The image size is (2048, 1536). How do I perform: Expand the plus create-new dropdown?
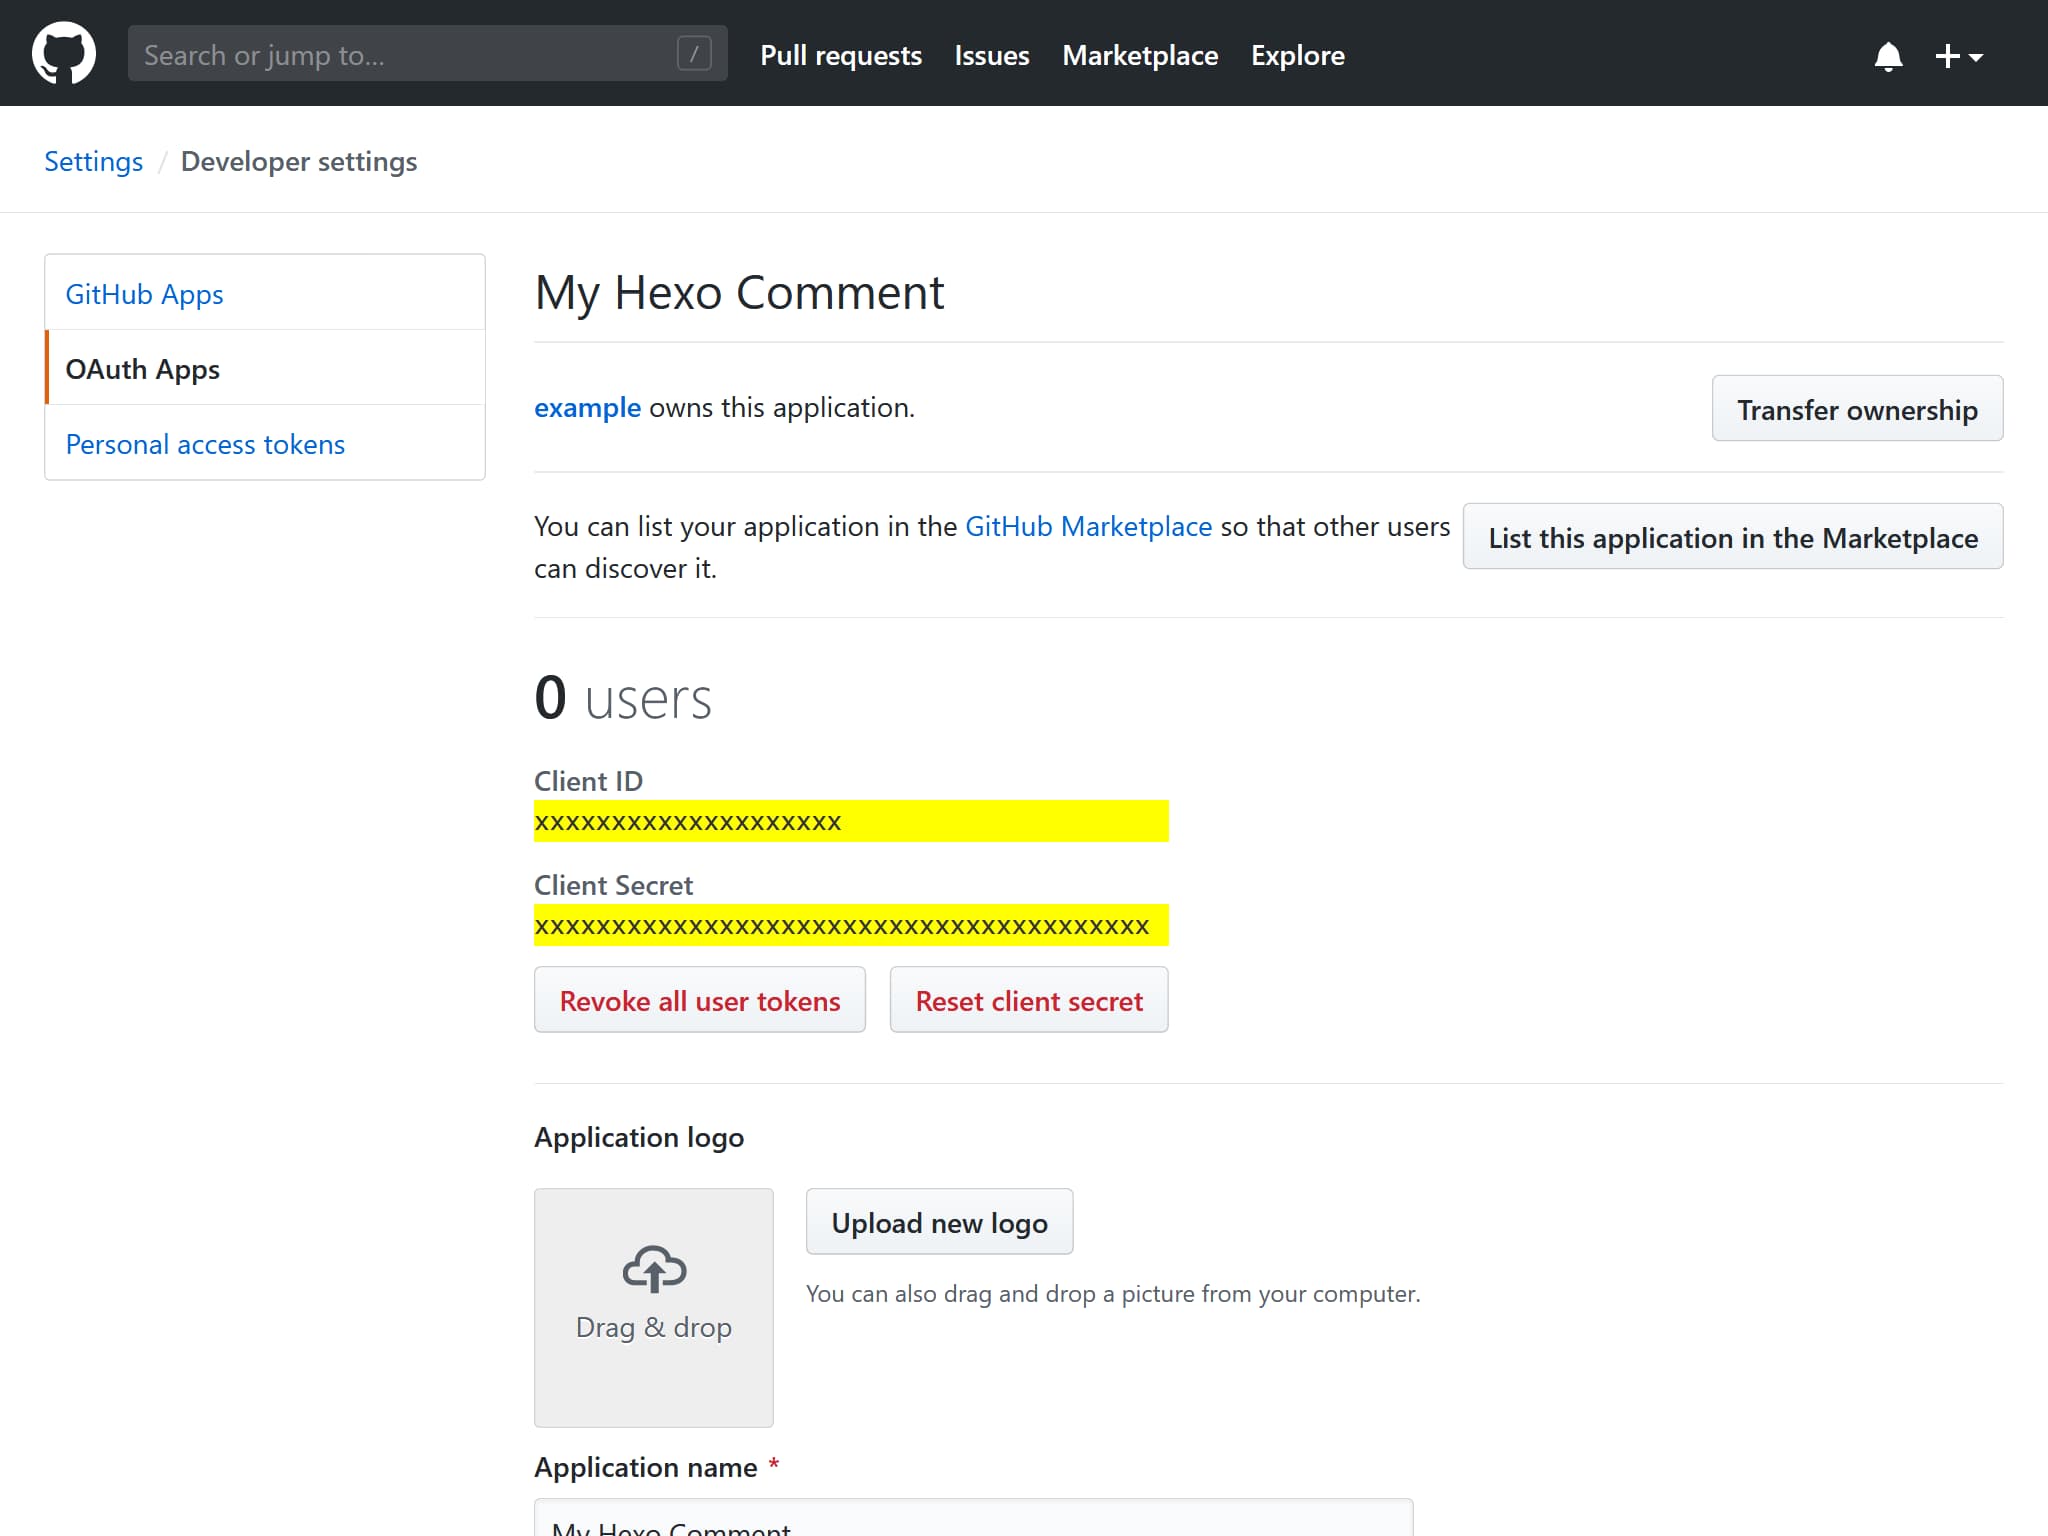1958,56
